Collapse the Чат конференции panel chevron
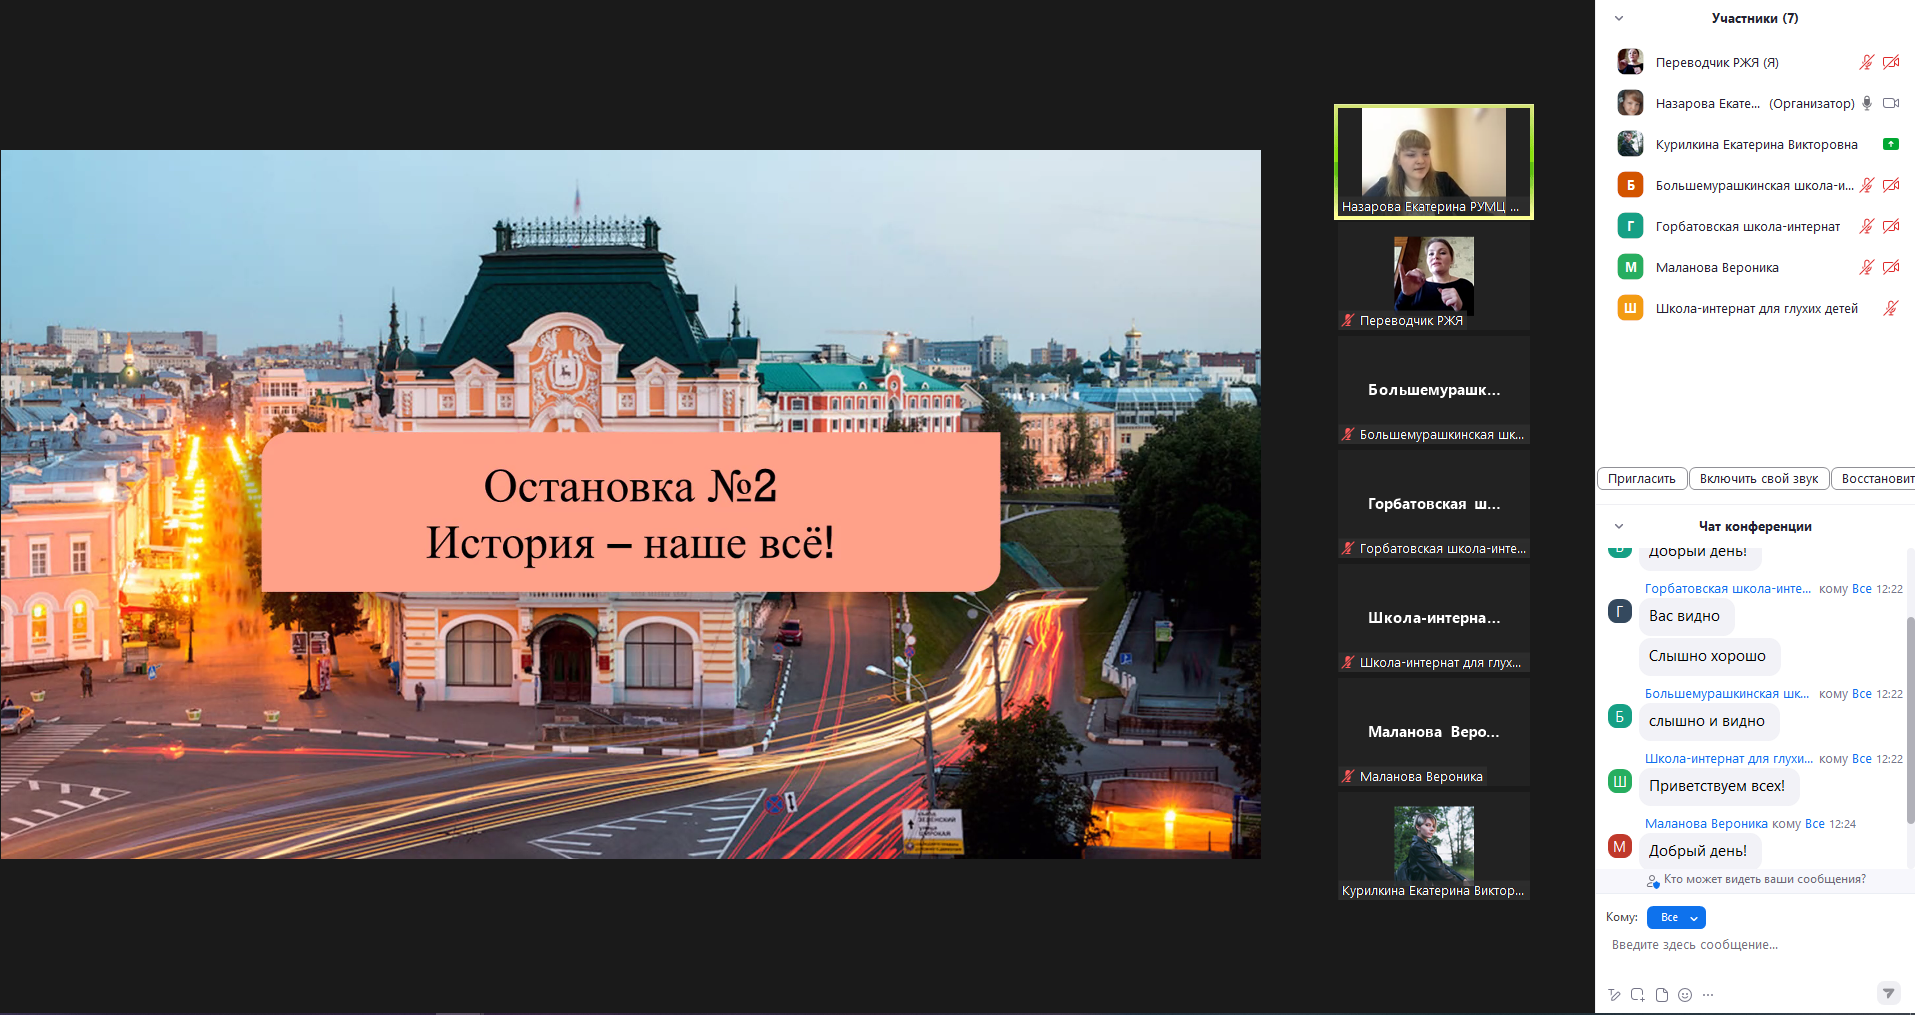The image size is (1915, 1015). [x=1619, y=526]
